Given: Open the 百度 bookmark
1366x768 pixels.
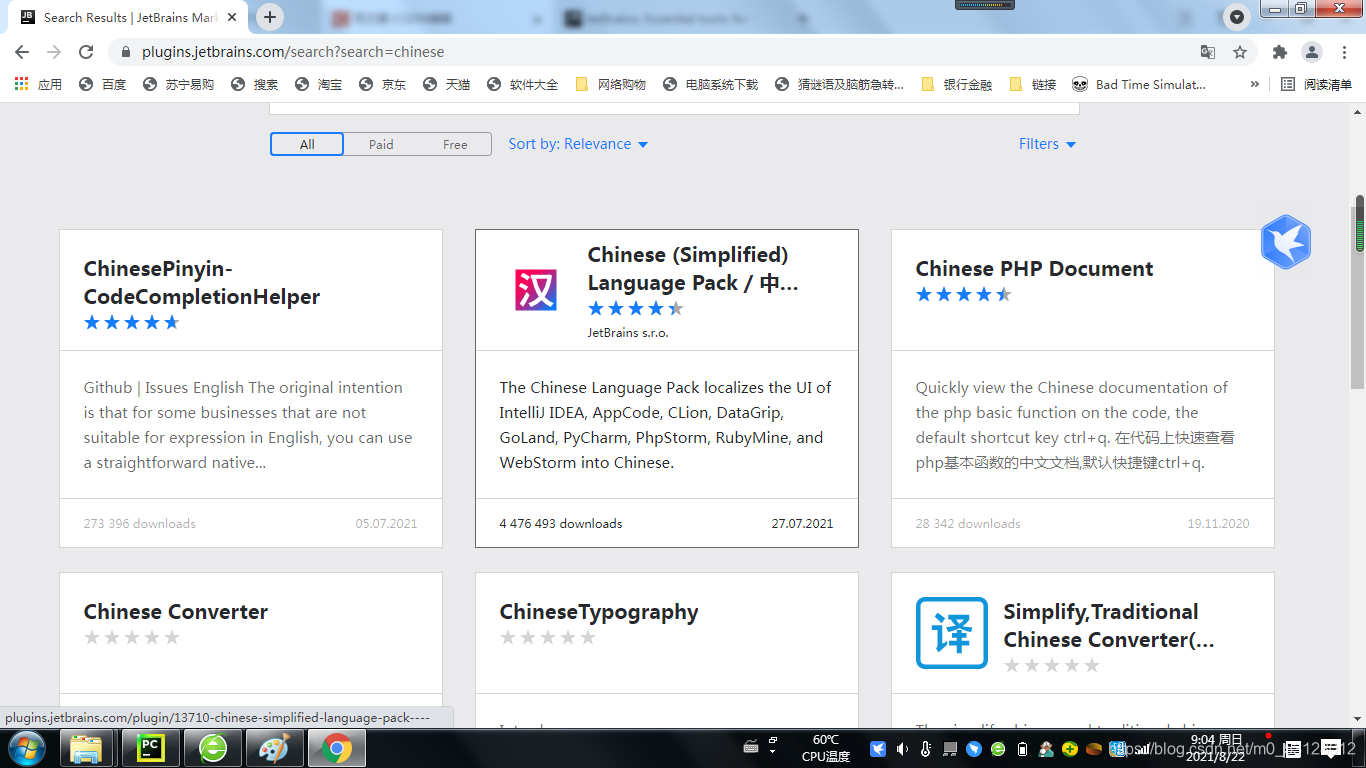Looking at the screenshot, I should click(x=102, y=85).
